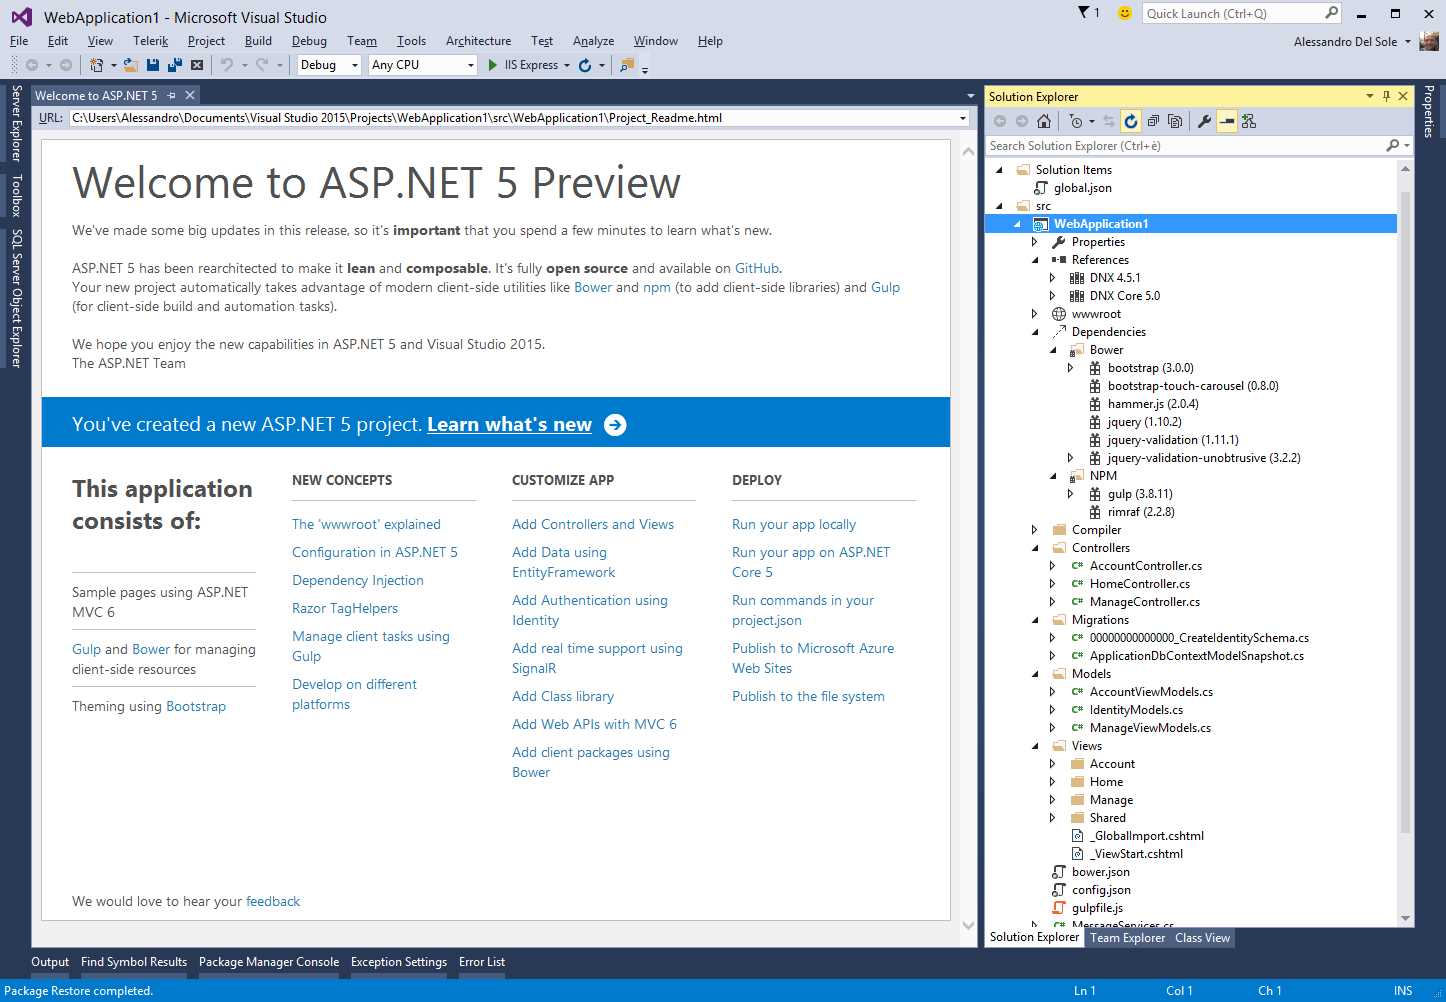Click the Run your app locally link
This screenshot has width=1446, height=1002.
point(794,524)
